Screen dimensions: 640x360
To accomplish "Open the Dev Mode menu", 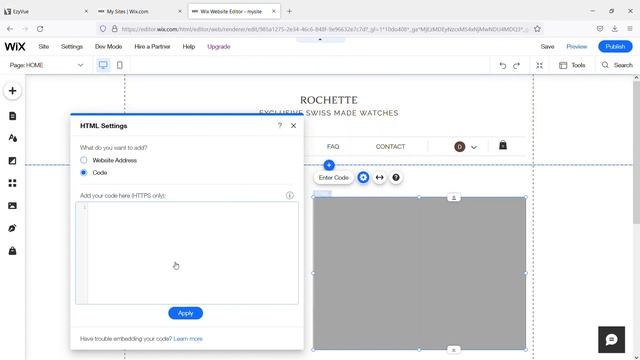I will (x=109, y=47).
